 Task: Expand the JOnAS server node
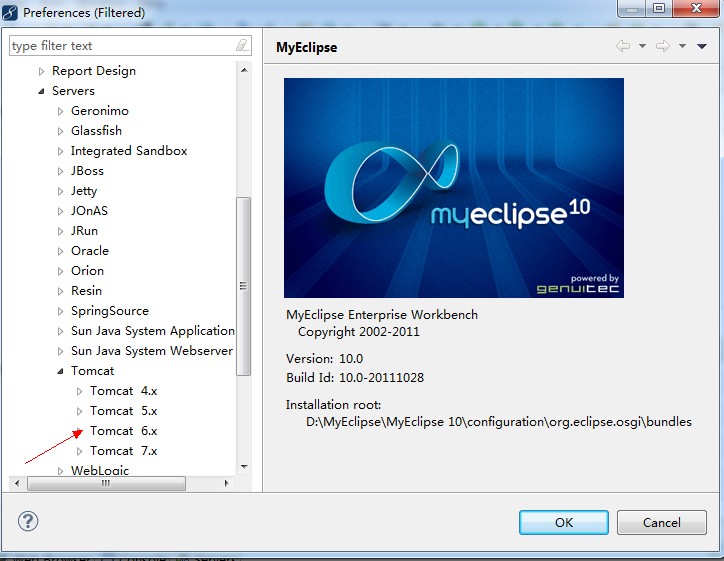point(60,211)
